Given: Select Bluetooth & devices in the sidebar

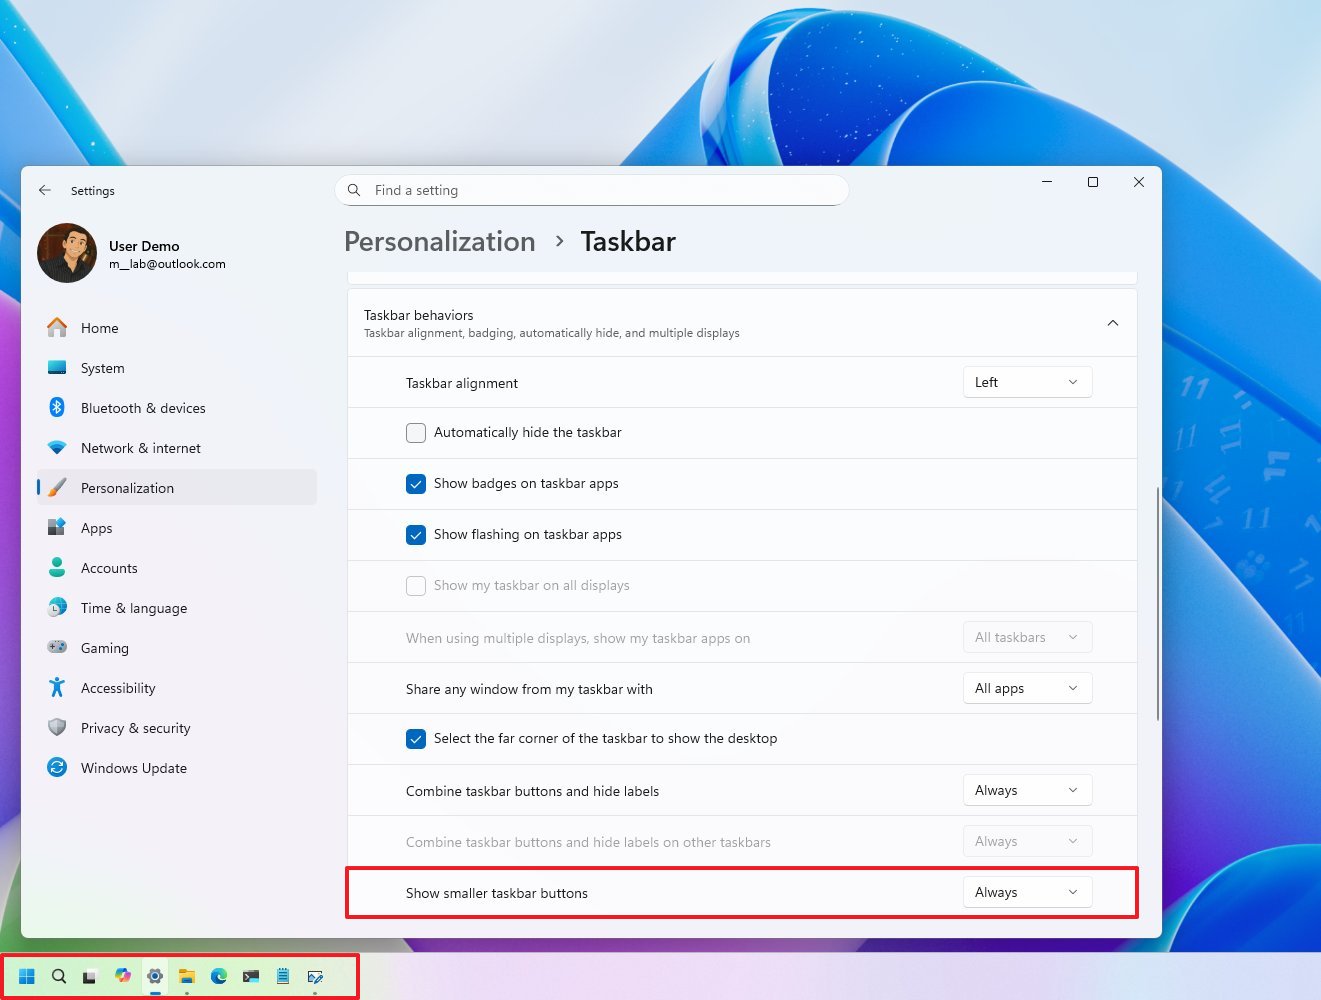Looking at the screenshot, I should [143, 408].
